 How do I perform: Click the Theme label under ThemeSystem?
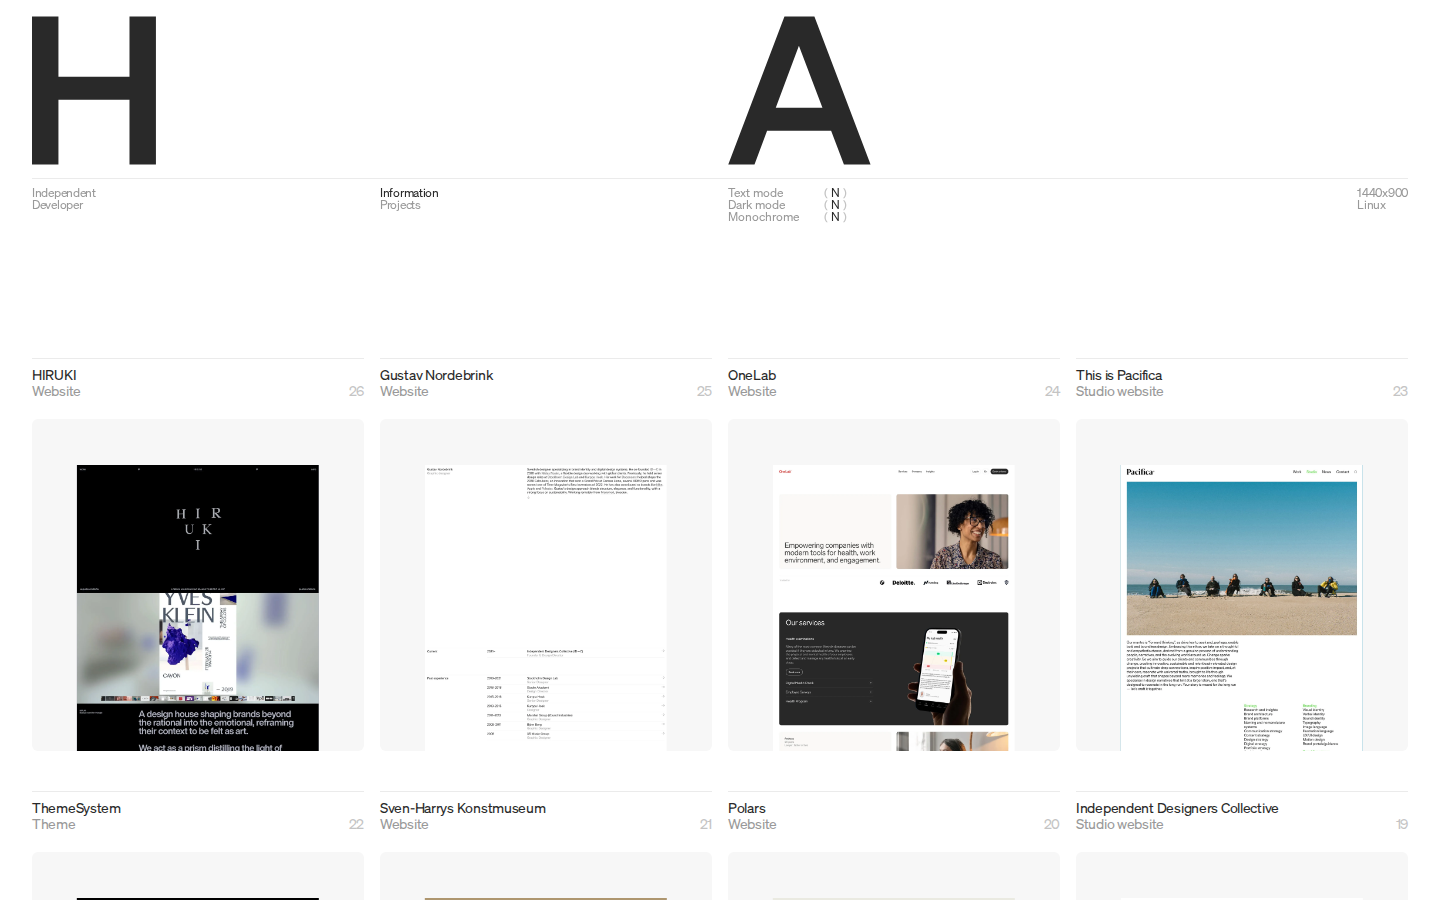point(54,824)
